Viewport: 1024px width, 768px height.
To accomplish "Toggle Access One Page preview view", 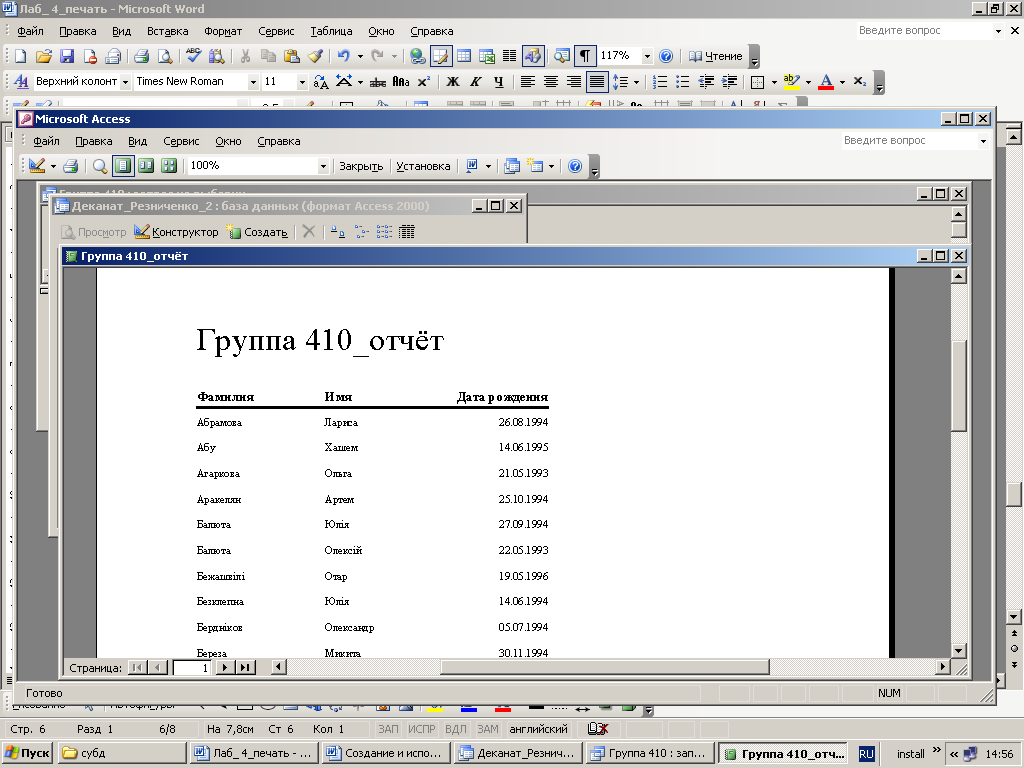I will (122, 166).
